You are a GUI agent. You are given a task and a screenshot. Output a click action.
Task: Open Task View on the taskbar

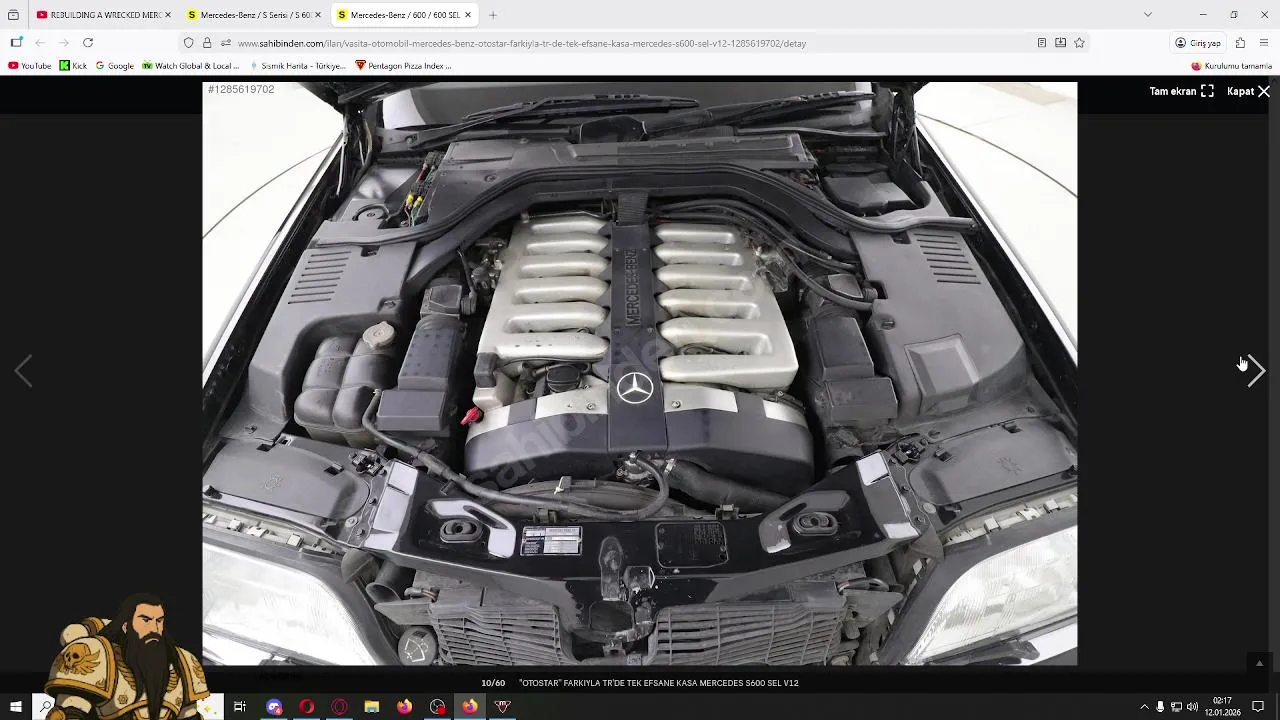click(240, 707)
